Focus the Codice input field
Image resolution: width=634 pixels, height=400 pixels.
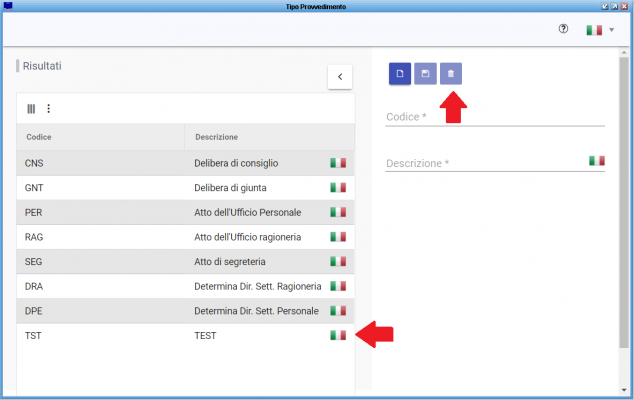pos(495,117)
